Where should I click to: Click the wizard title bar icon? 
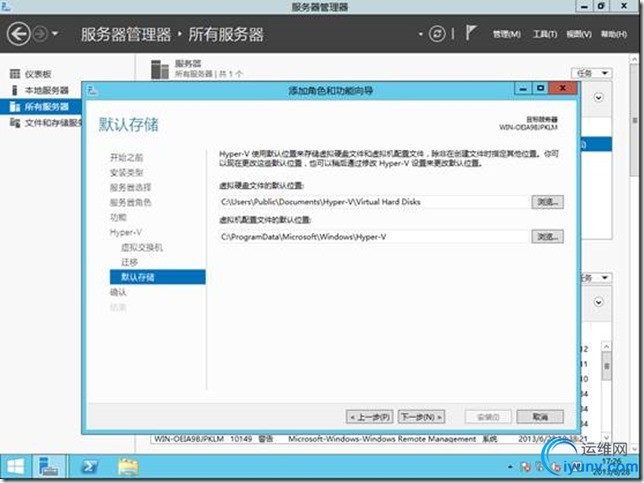pyautogui.click(x=92, y=90)
